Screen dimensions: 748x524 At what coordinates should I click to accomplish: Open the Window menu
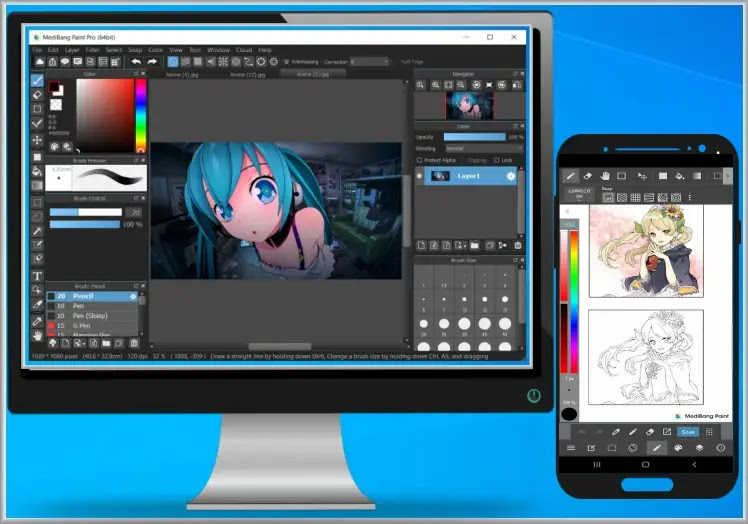[218, 50]
